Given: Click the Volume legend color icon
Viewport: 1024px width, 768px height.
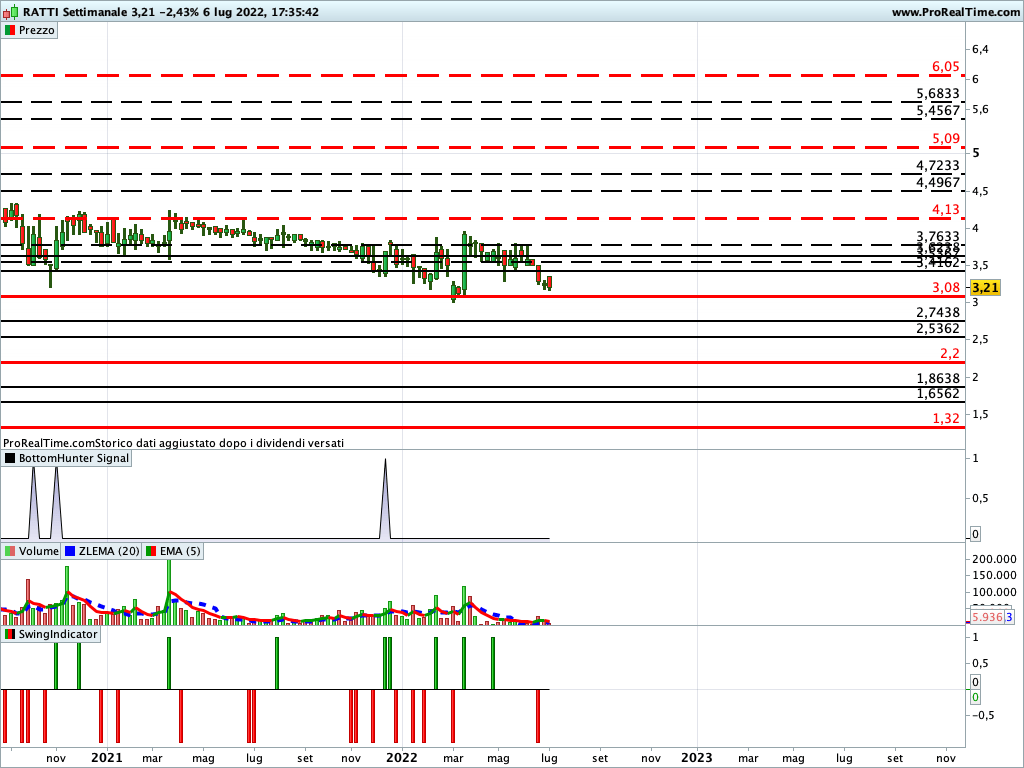Looking at the screenshot, I should point(10,551).
